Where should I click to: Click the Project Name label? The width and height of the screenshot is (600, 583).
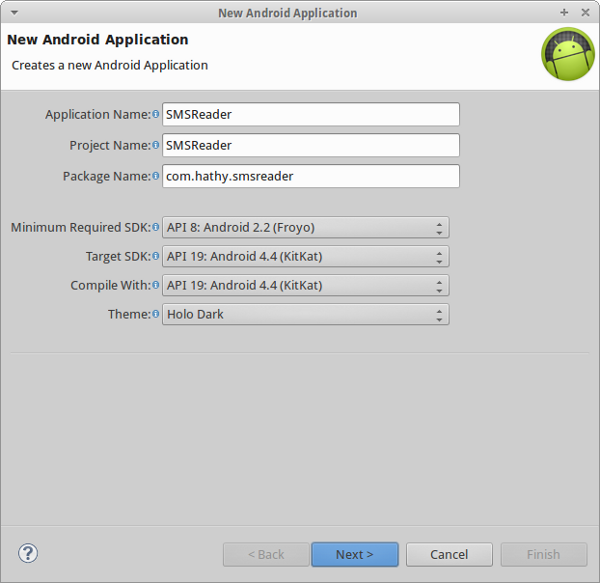point(110,145)
